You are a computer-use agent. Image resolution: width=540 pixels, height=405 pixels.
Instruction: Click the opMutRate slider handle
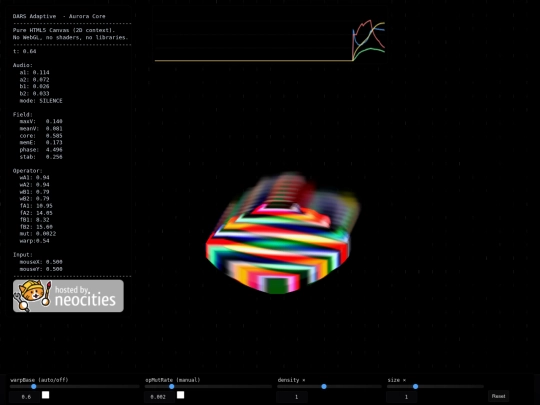click(172, 386)
